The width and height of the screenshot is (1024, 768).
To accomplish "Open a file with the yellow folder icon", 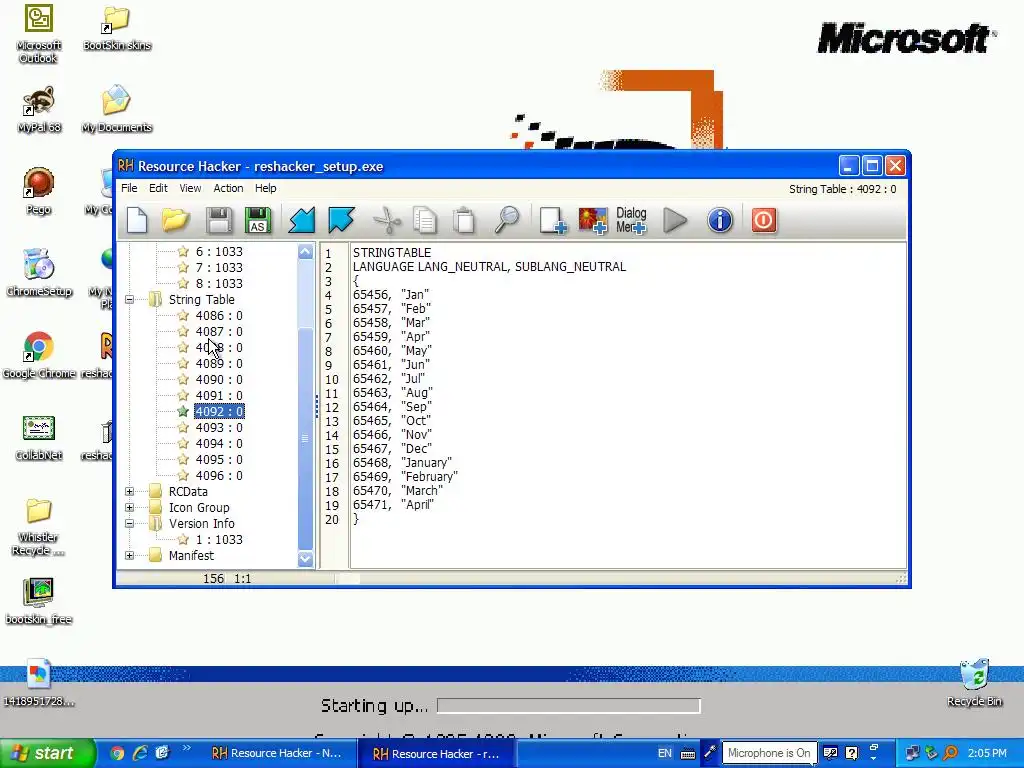I will [176, 220].
